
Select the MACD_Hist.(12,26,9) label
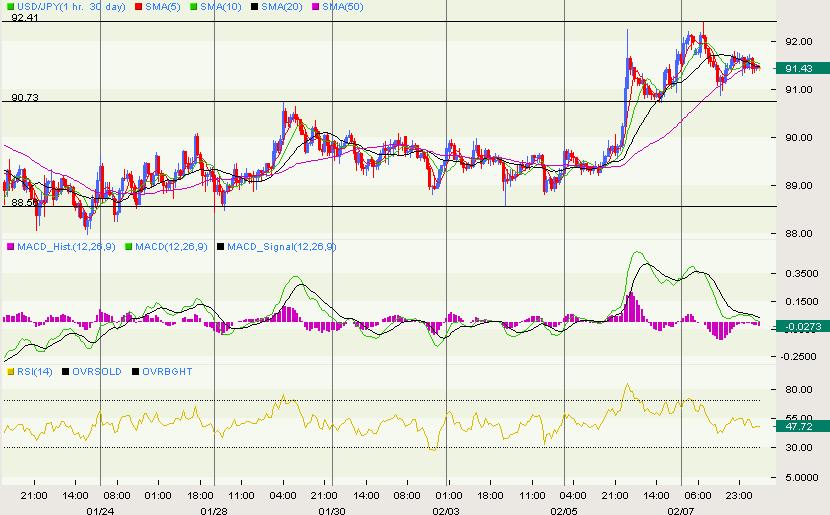tap(66, 247)
